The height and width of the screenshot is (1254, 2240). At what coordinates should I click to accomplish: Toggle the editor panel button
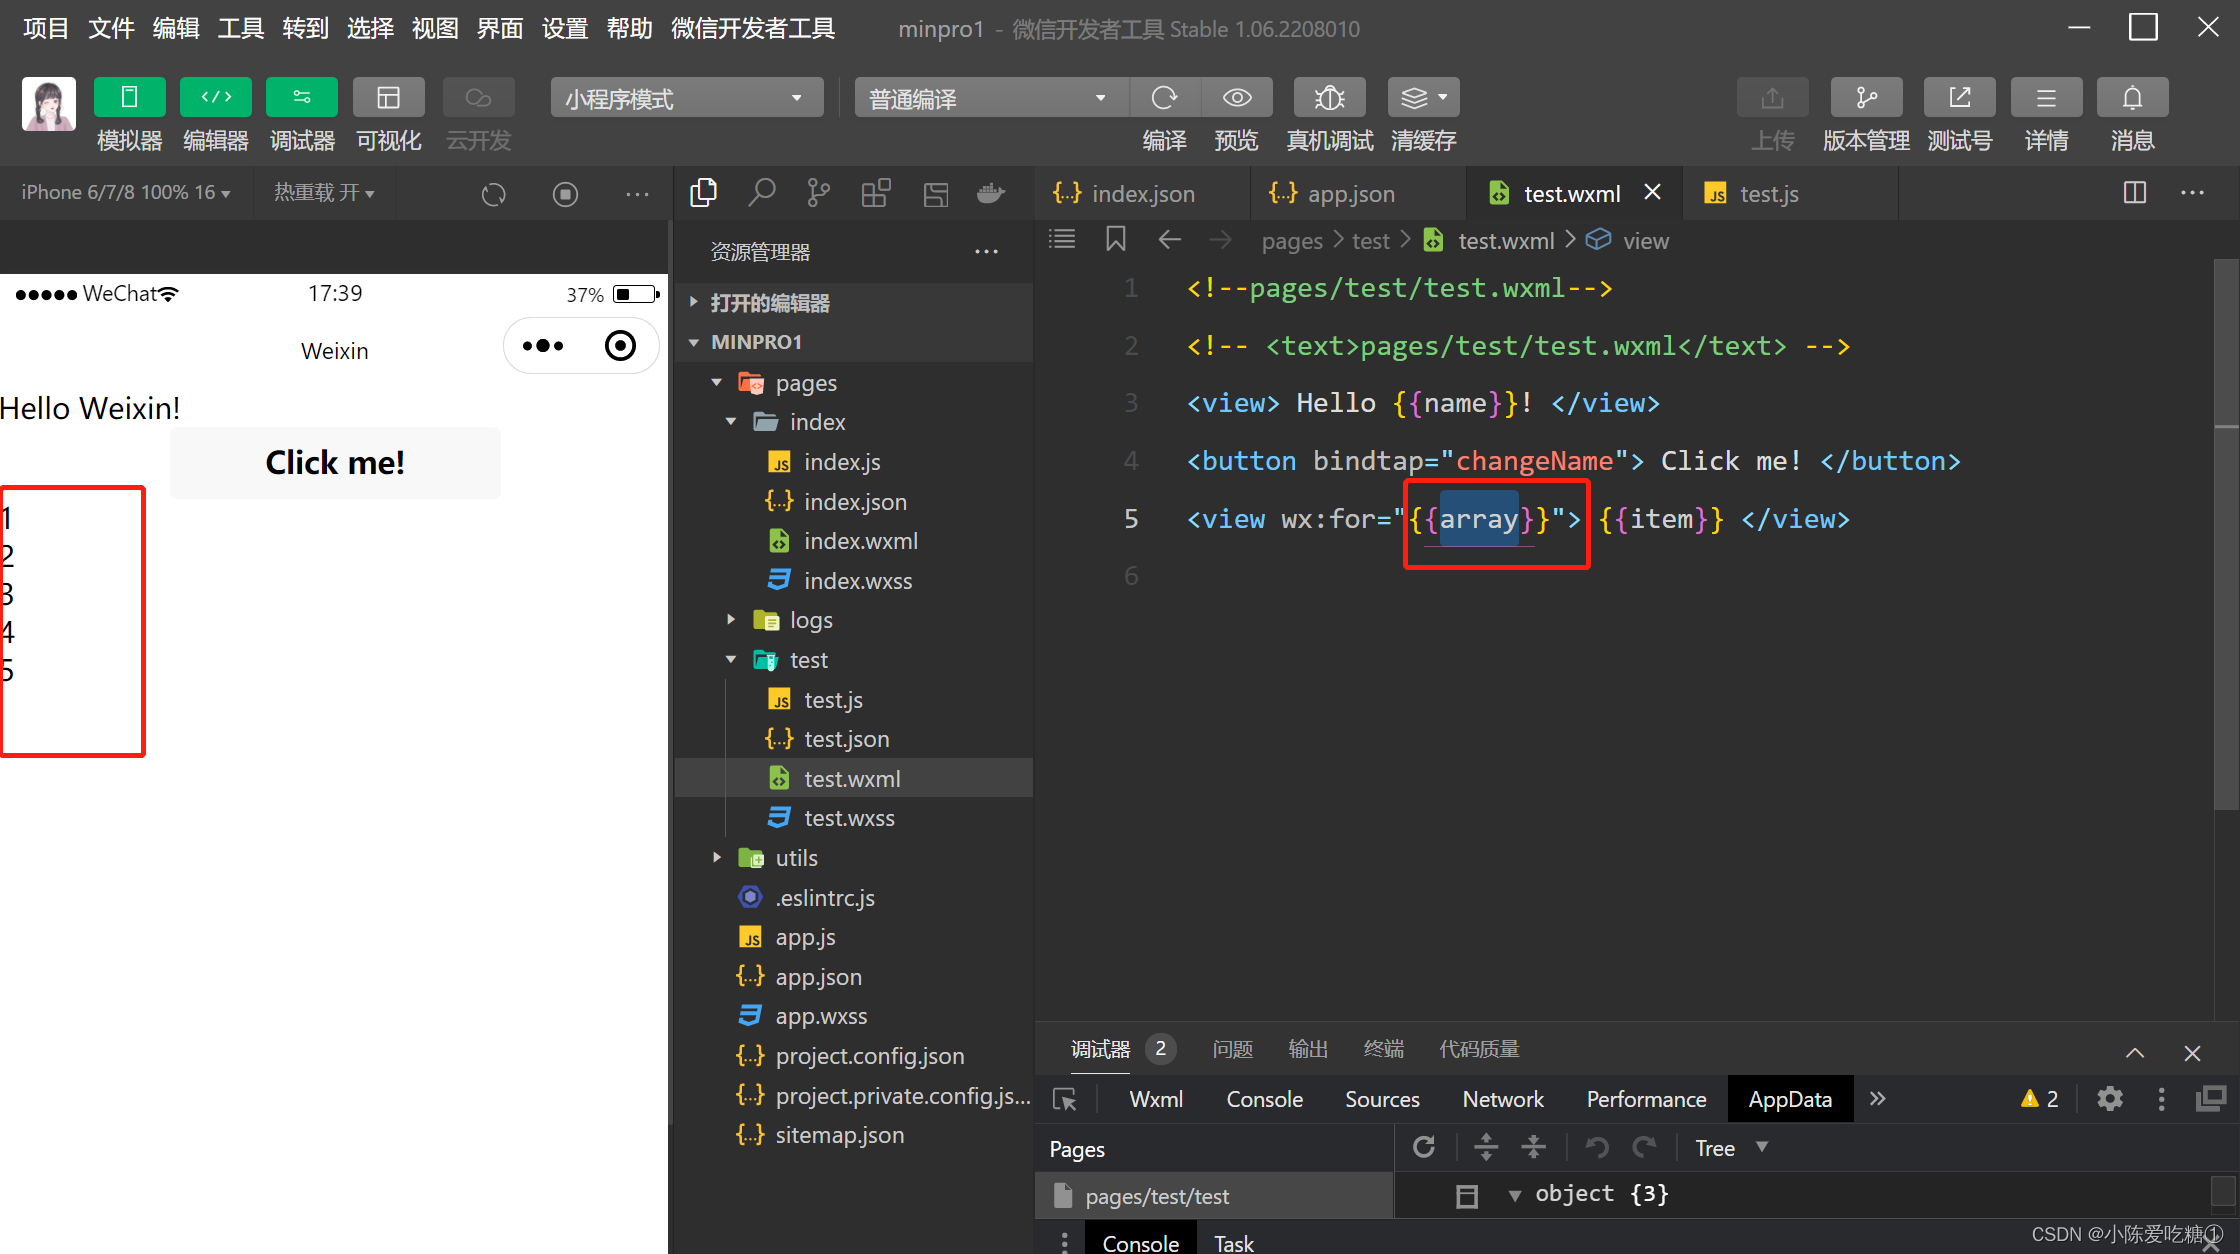(x=215, y=98)
